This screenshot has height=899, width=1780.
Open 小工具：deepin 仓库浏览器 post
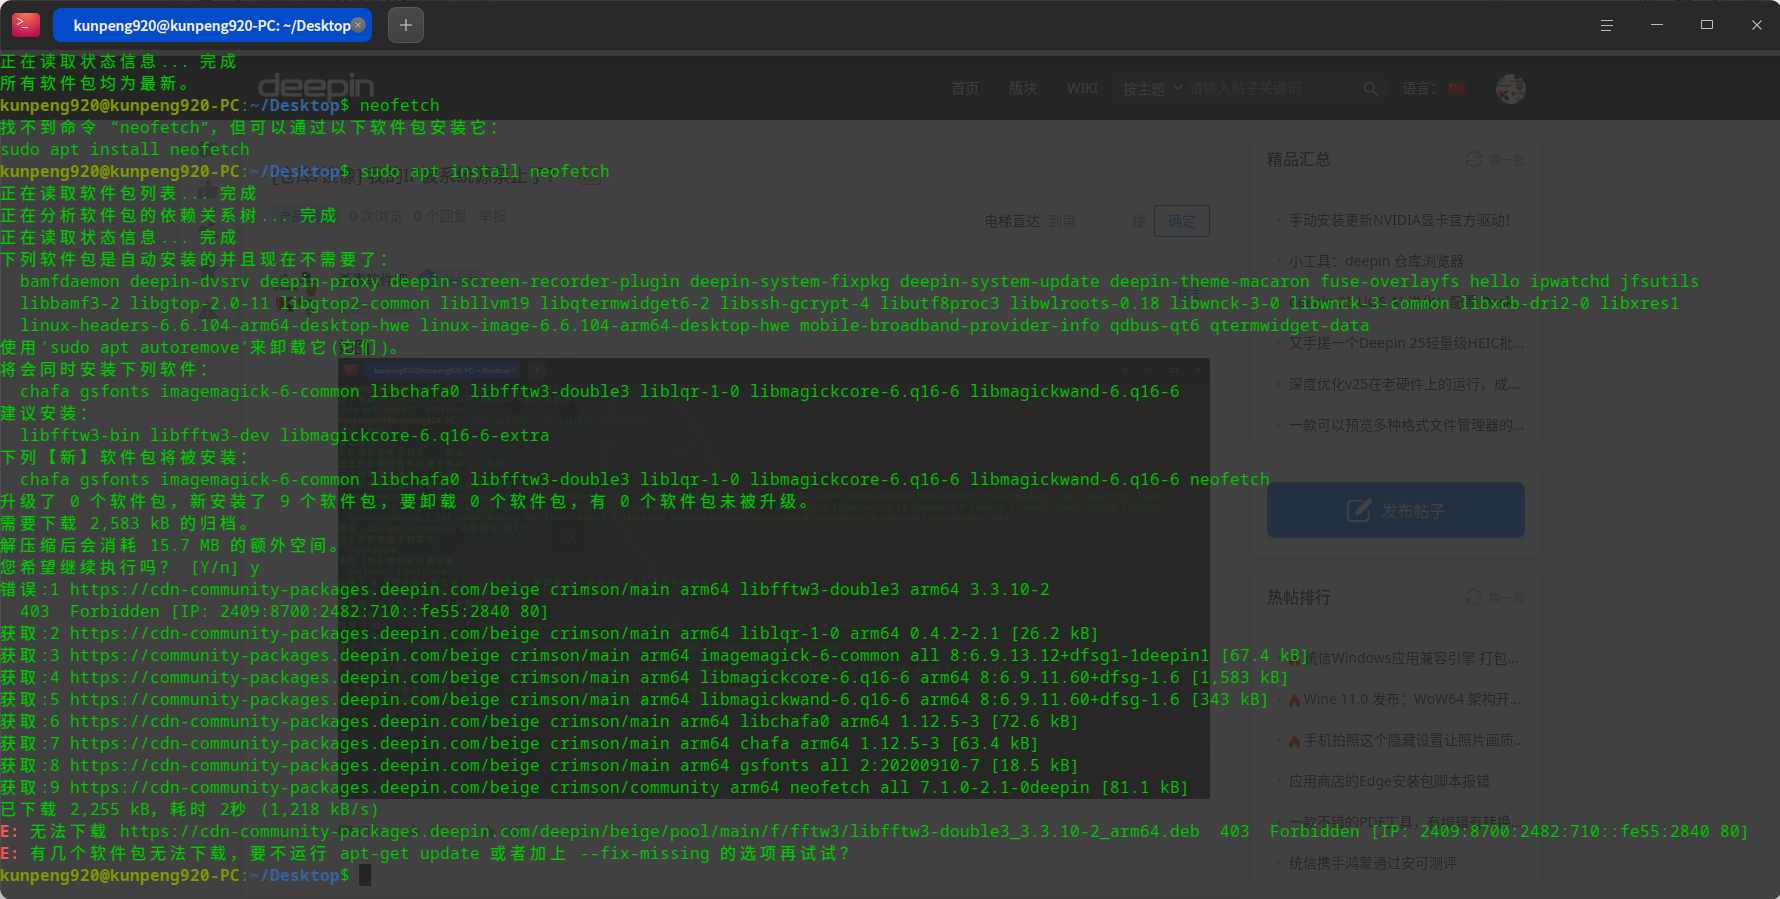click(1376, 261)
